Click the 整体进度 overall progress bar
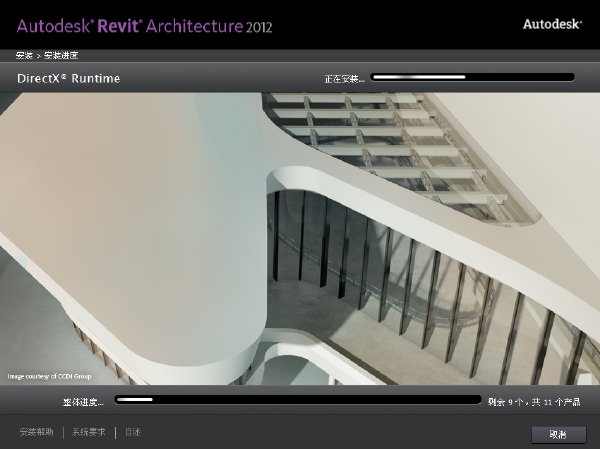Screen dimensions: 600x449 [298, 400]
